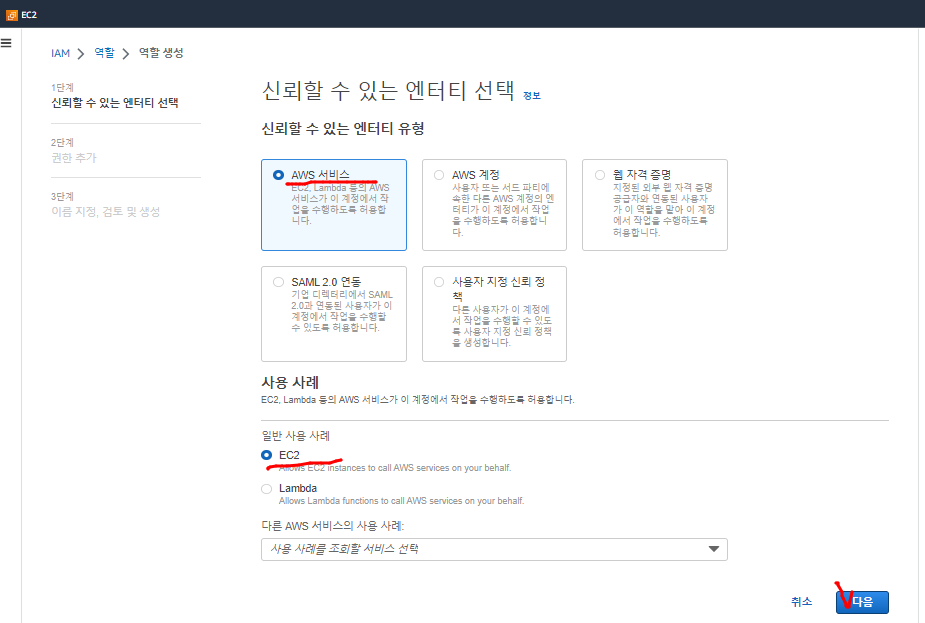This screenshot has height=623, width=925.
Task: Click 역할 생성 breadcrumb text
Action: click(x=161, y=53)
